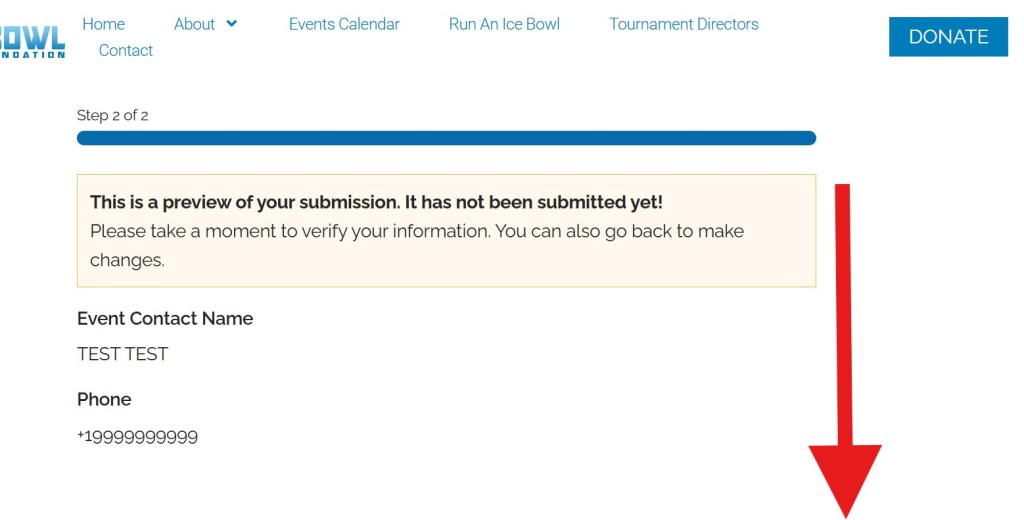Open the Contact page link
Screen dimensions: 1024x520
coord(126,50)
